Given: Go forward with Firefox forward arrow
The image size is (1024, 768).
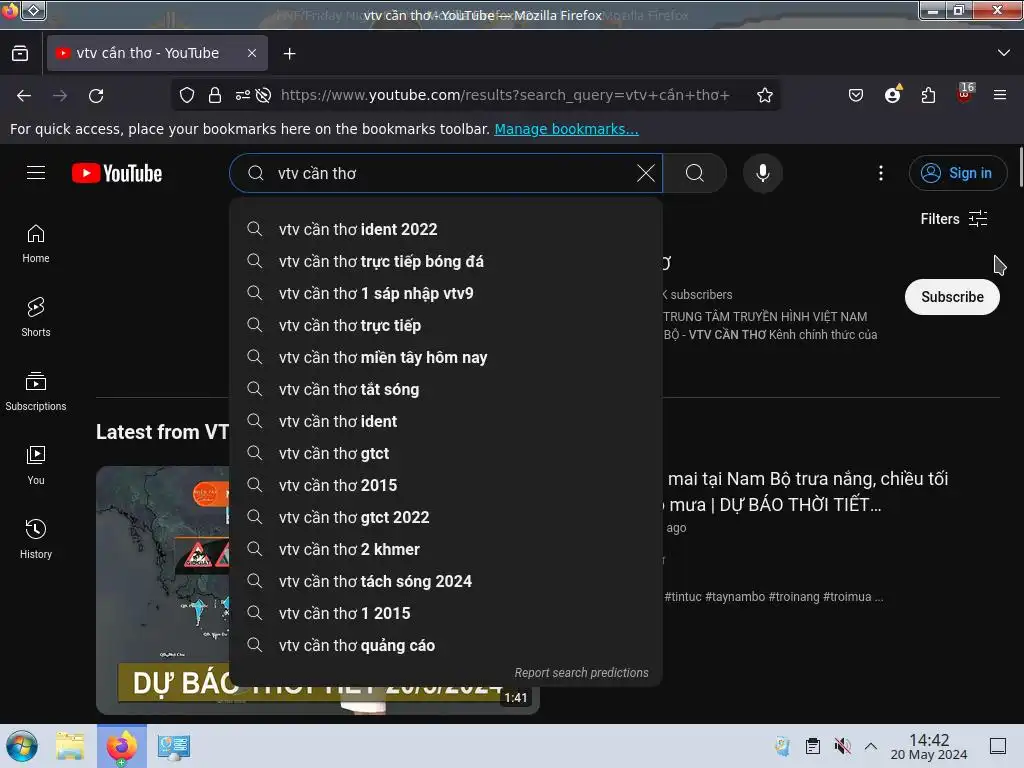Looking at the screenshot, I should [x=60, y=96].
